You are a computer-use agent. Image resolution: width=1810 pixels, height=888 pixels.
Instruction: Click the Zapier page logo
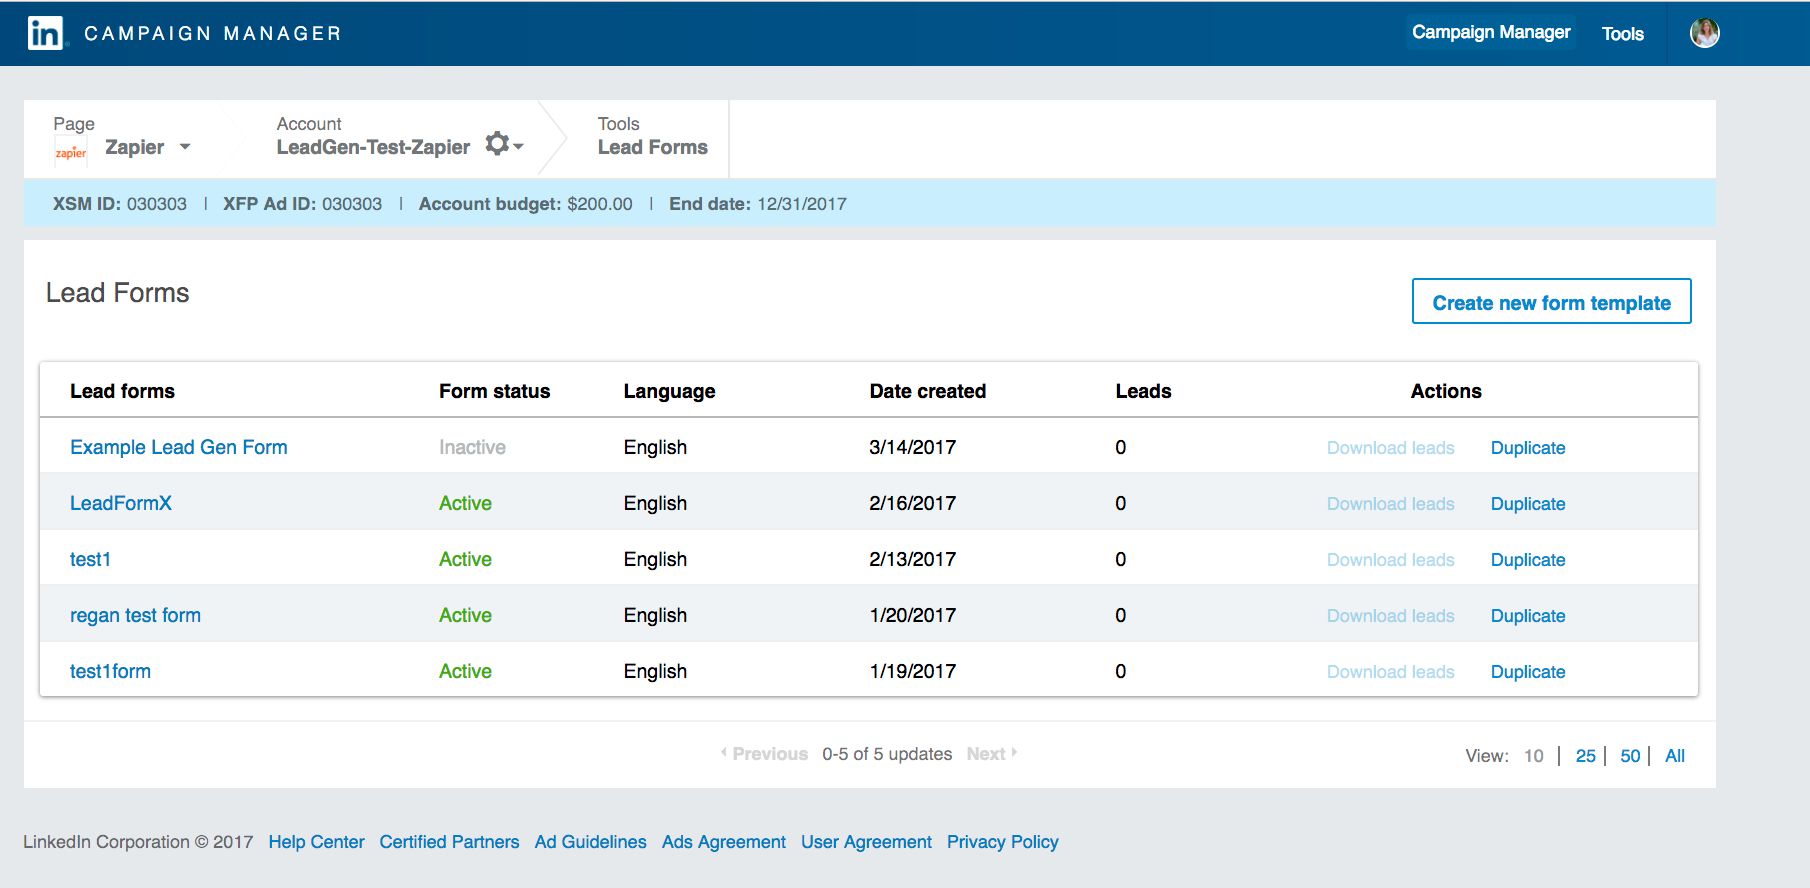pos(71,152)
